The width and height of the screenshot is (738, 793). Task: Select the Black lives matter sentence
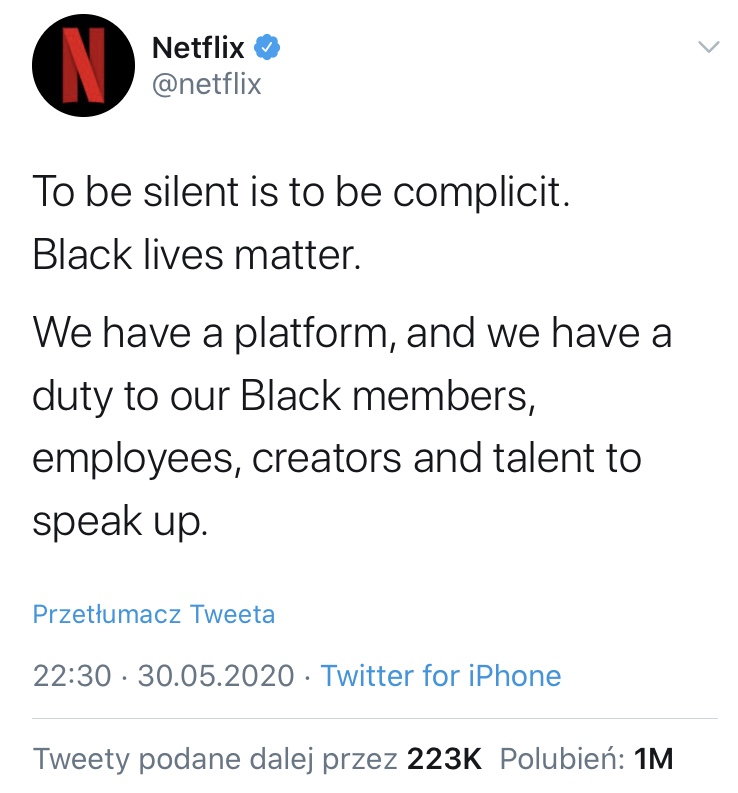coord(194,256)
